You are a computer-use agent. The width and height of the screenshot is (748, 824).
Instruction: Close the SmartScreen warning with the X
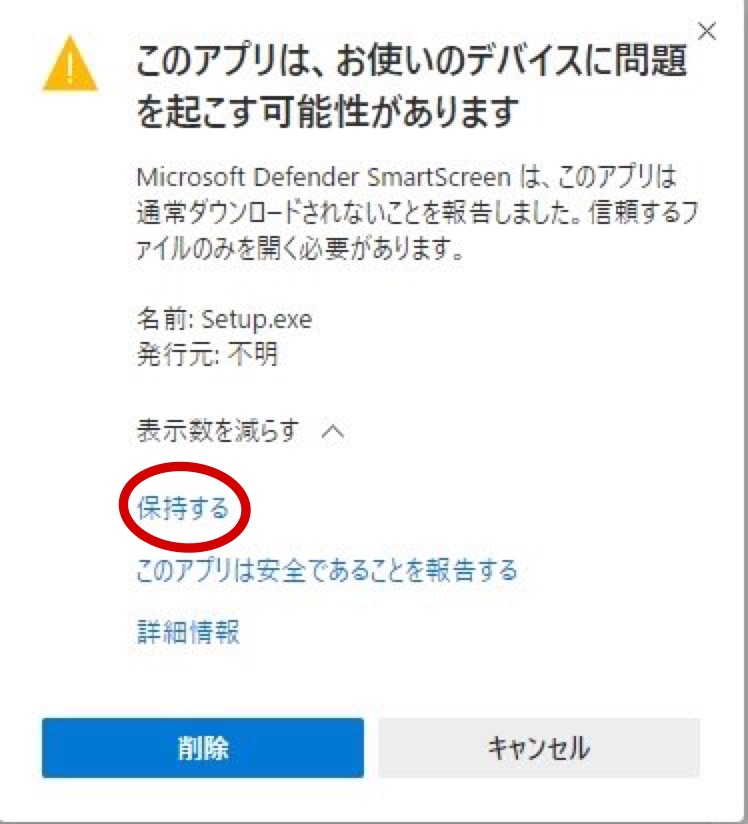click(x=707, y=31)
